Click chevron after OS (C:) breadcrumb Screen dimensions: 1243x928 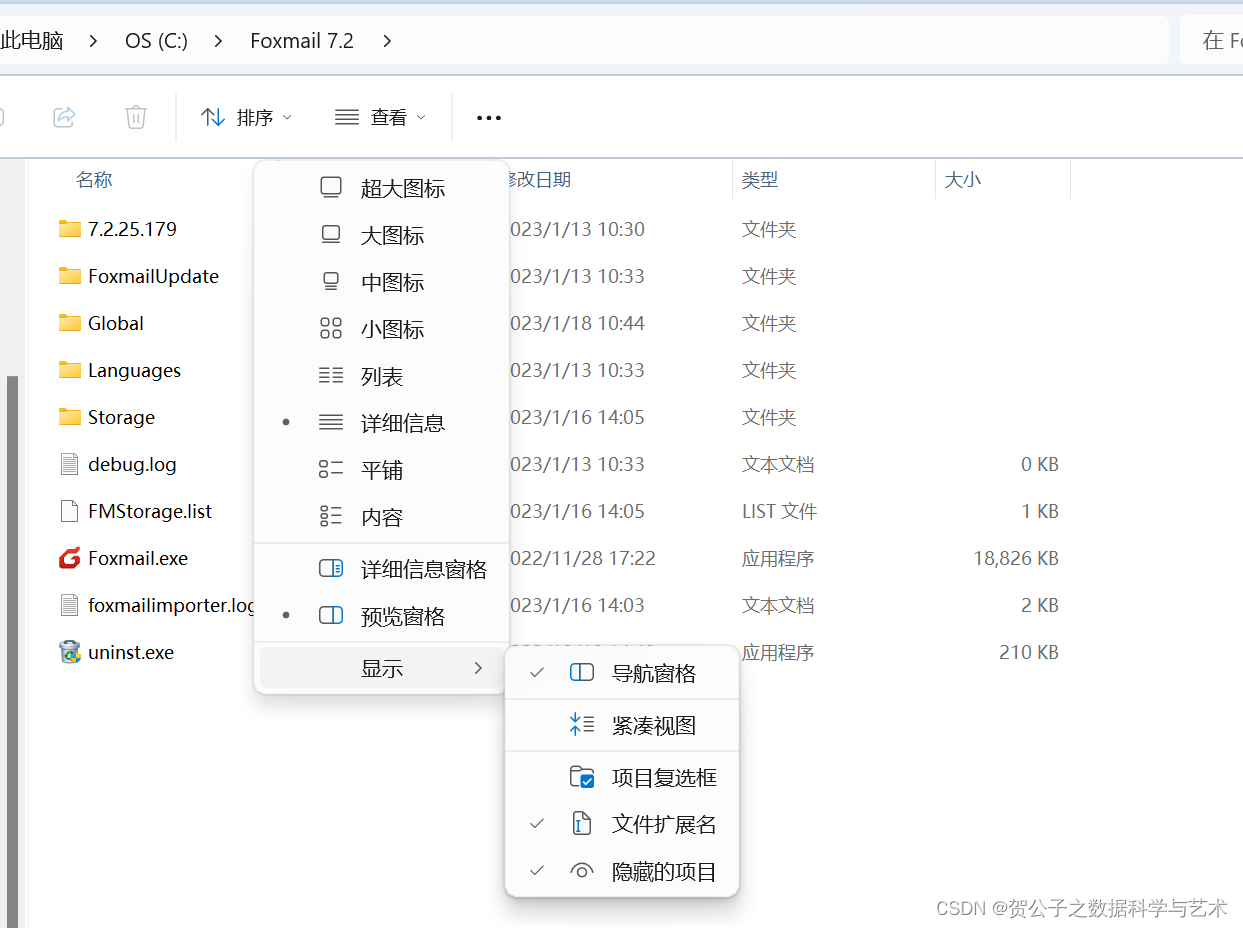pyautogui.click(x=218, y=41)
